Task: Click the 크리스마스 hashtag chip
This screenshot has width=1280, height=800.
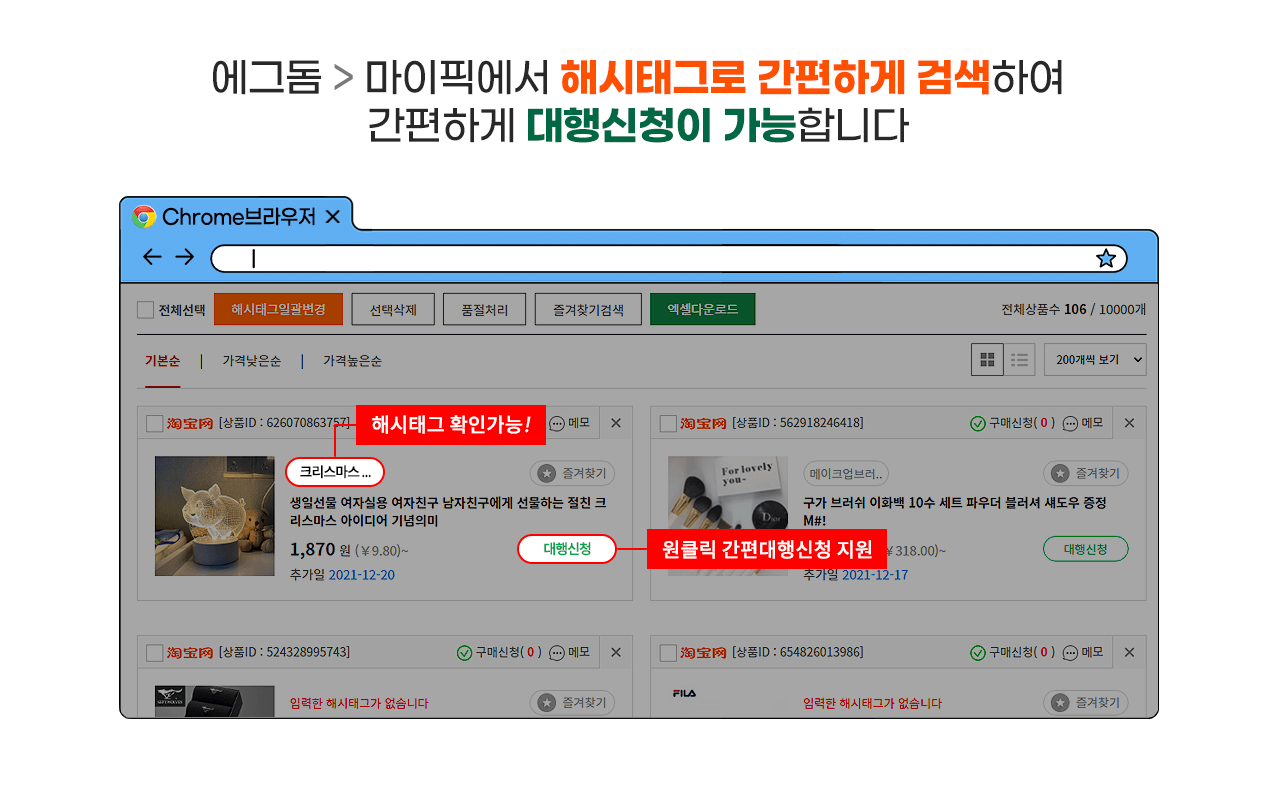Action: [335, 472]
